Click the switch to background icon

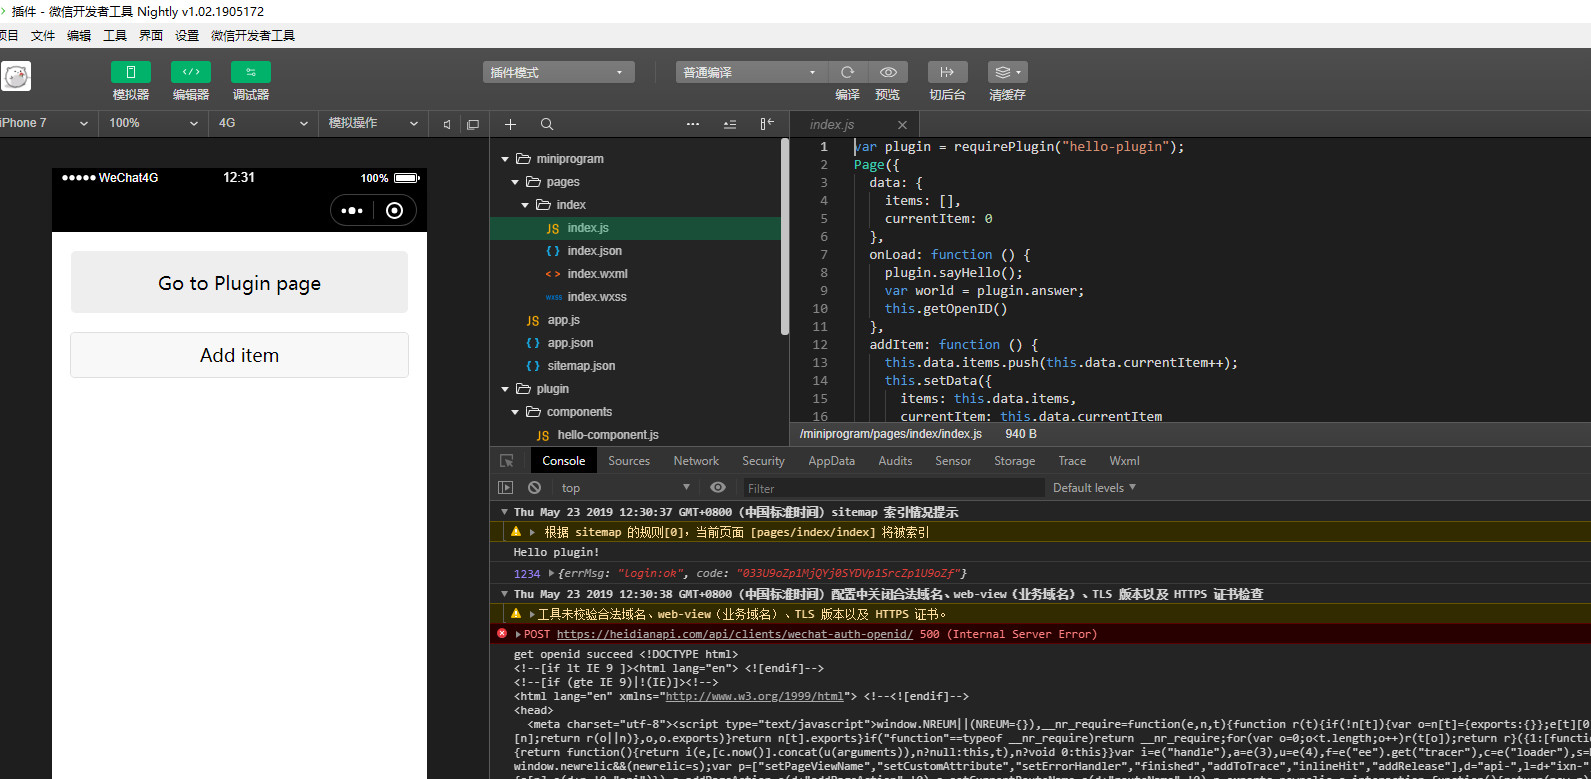pos(947,72)
